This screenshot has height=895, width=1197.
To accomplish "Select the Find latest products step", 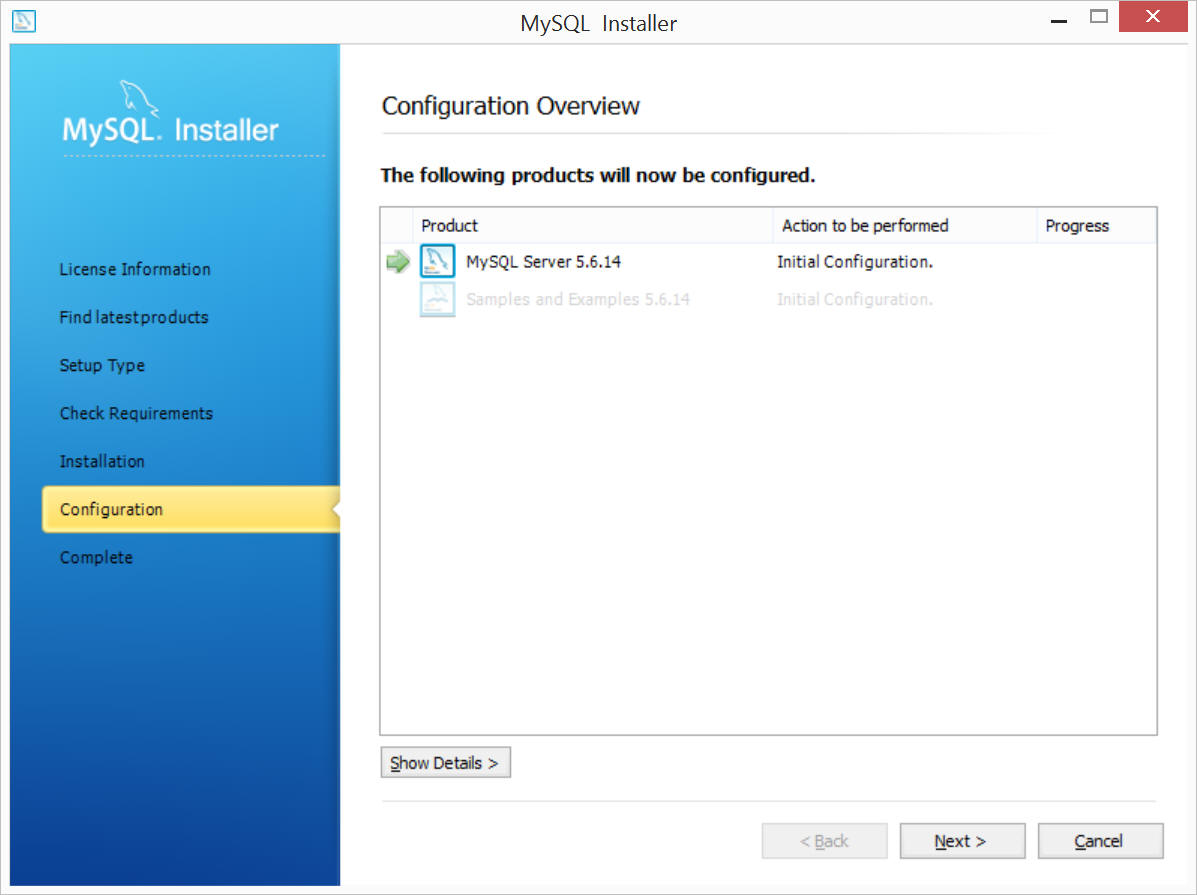I will 134,318.
